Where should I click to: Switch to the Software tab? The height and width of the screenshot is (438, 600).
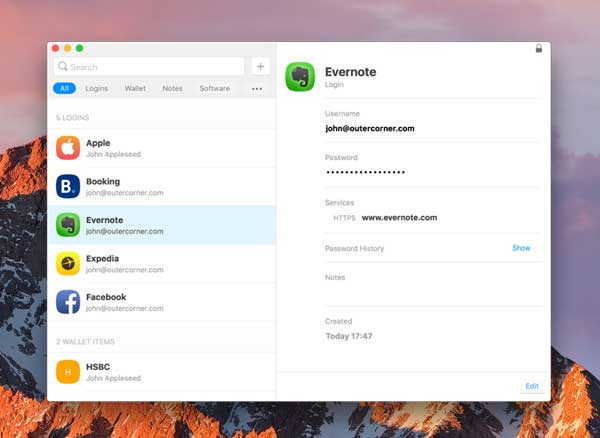pyautogui.click(x=215, y=88)
